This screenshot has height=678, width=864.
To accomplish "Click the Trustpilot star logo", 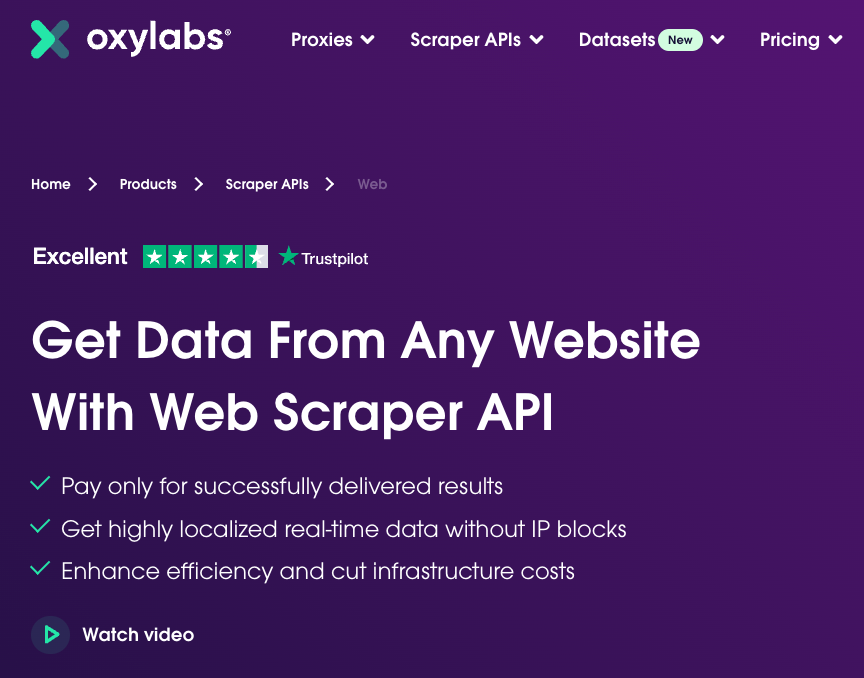I will (289, 257).
